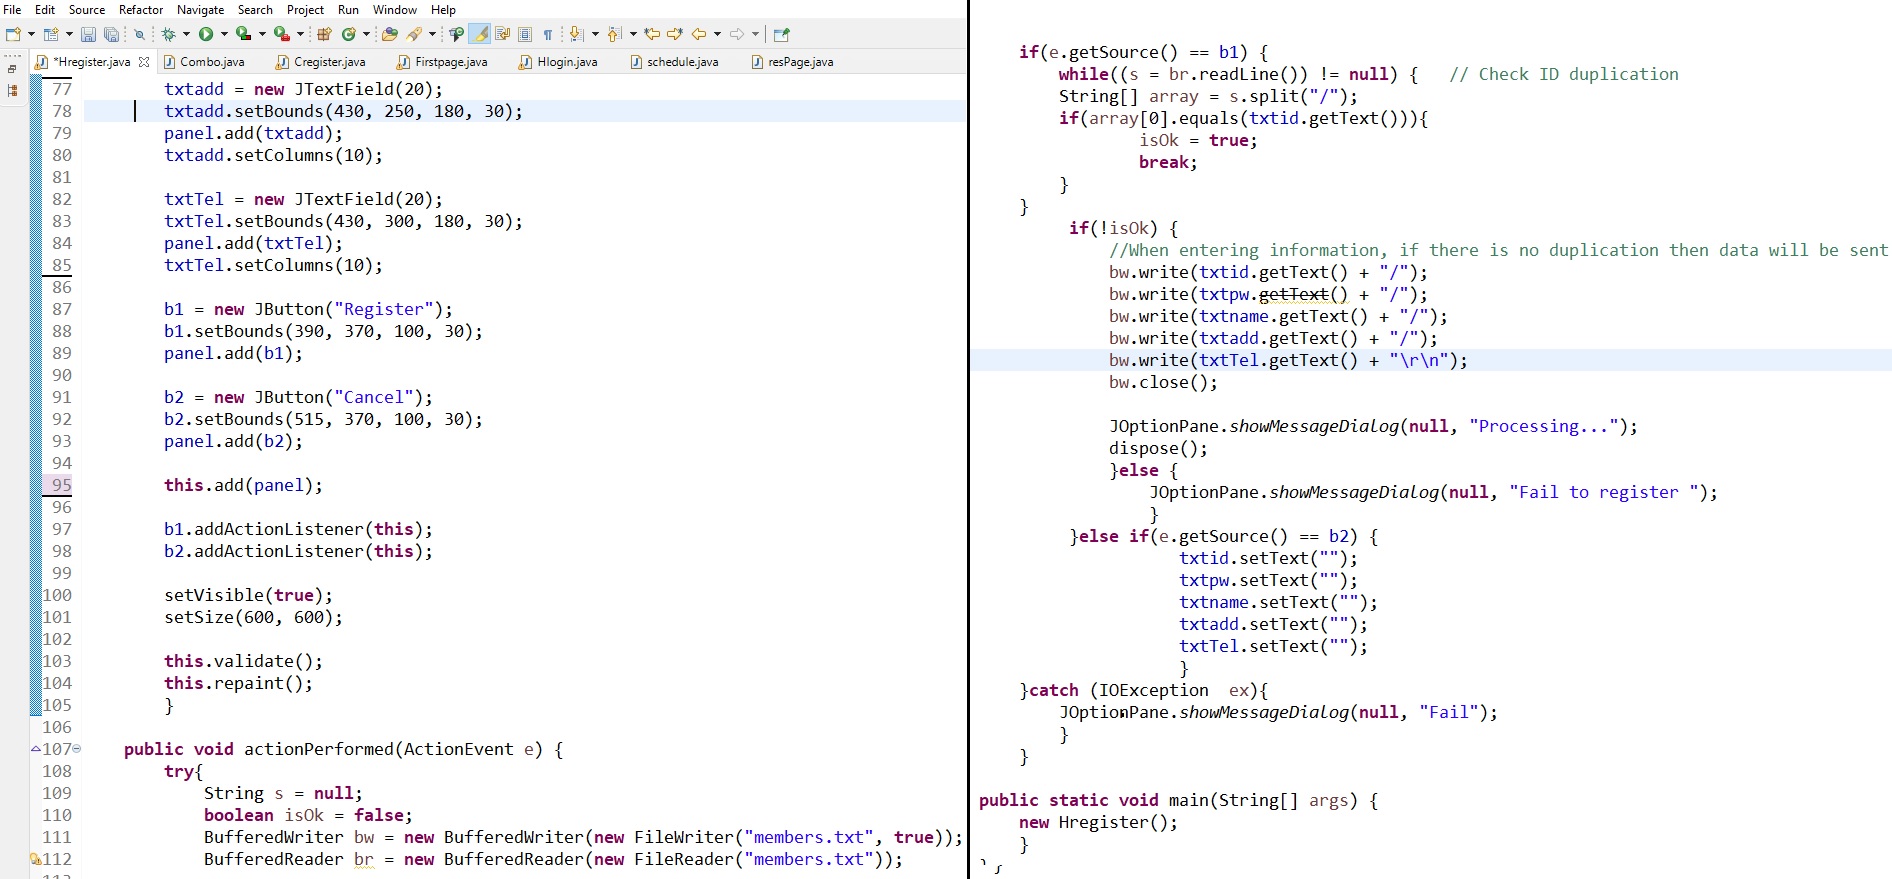Click the skip breakpoints icon
1892x879 pixels.
[x=140, y=34]
